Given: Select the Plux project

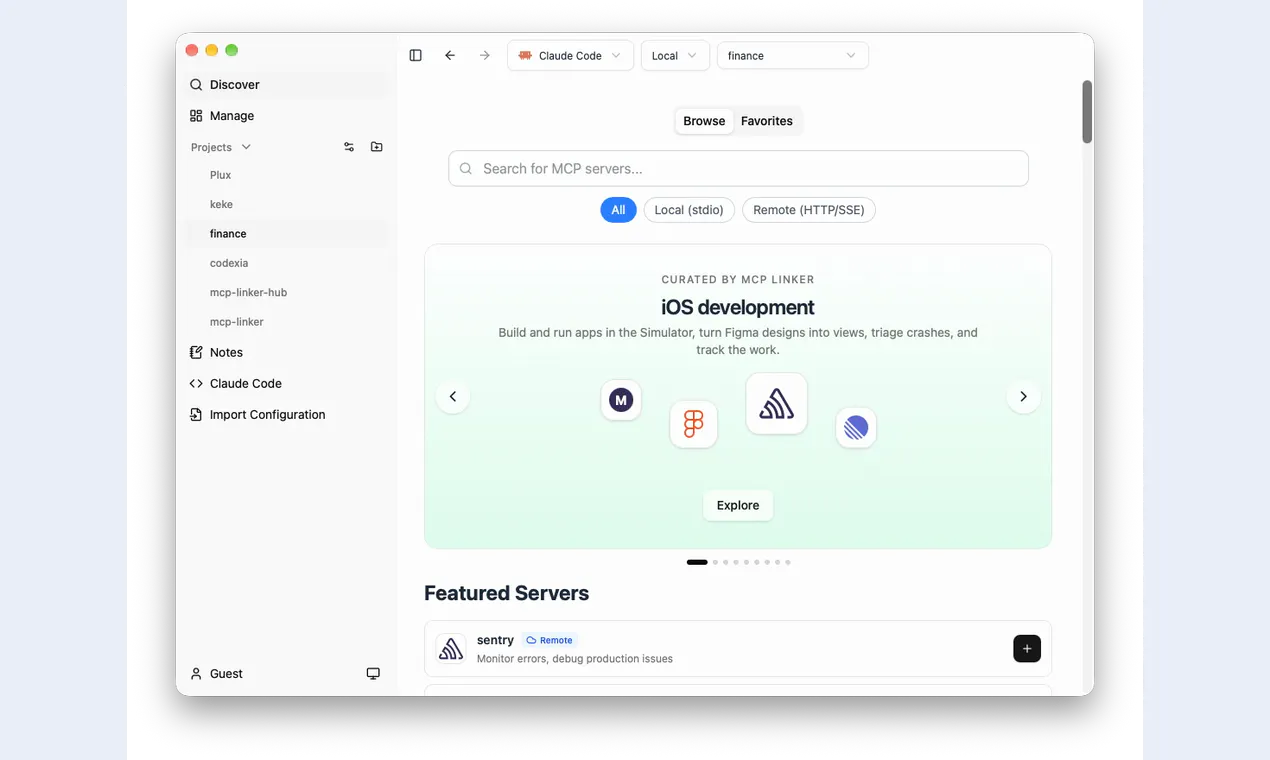Looking at the screenshot, I should [x=286, y=175].
